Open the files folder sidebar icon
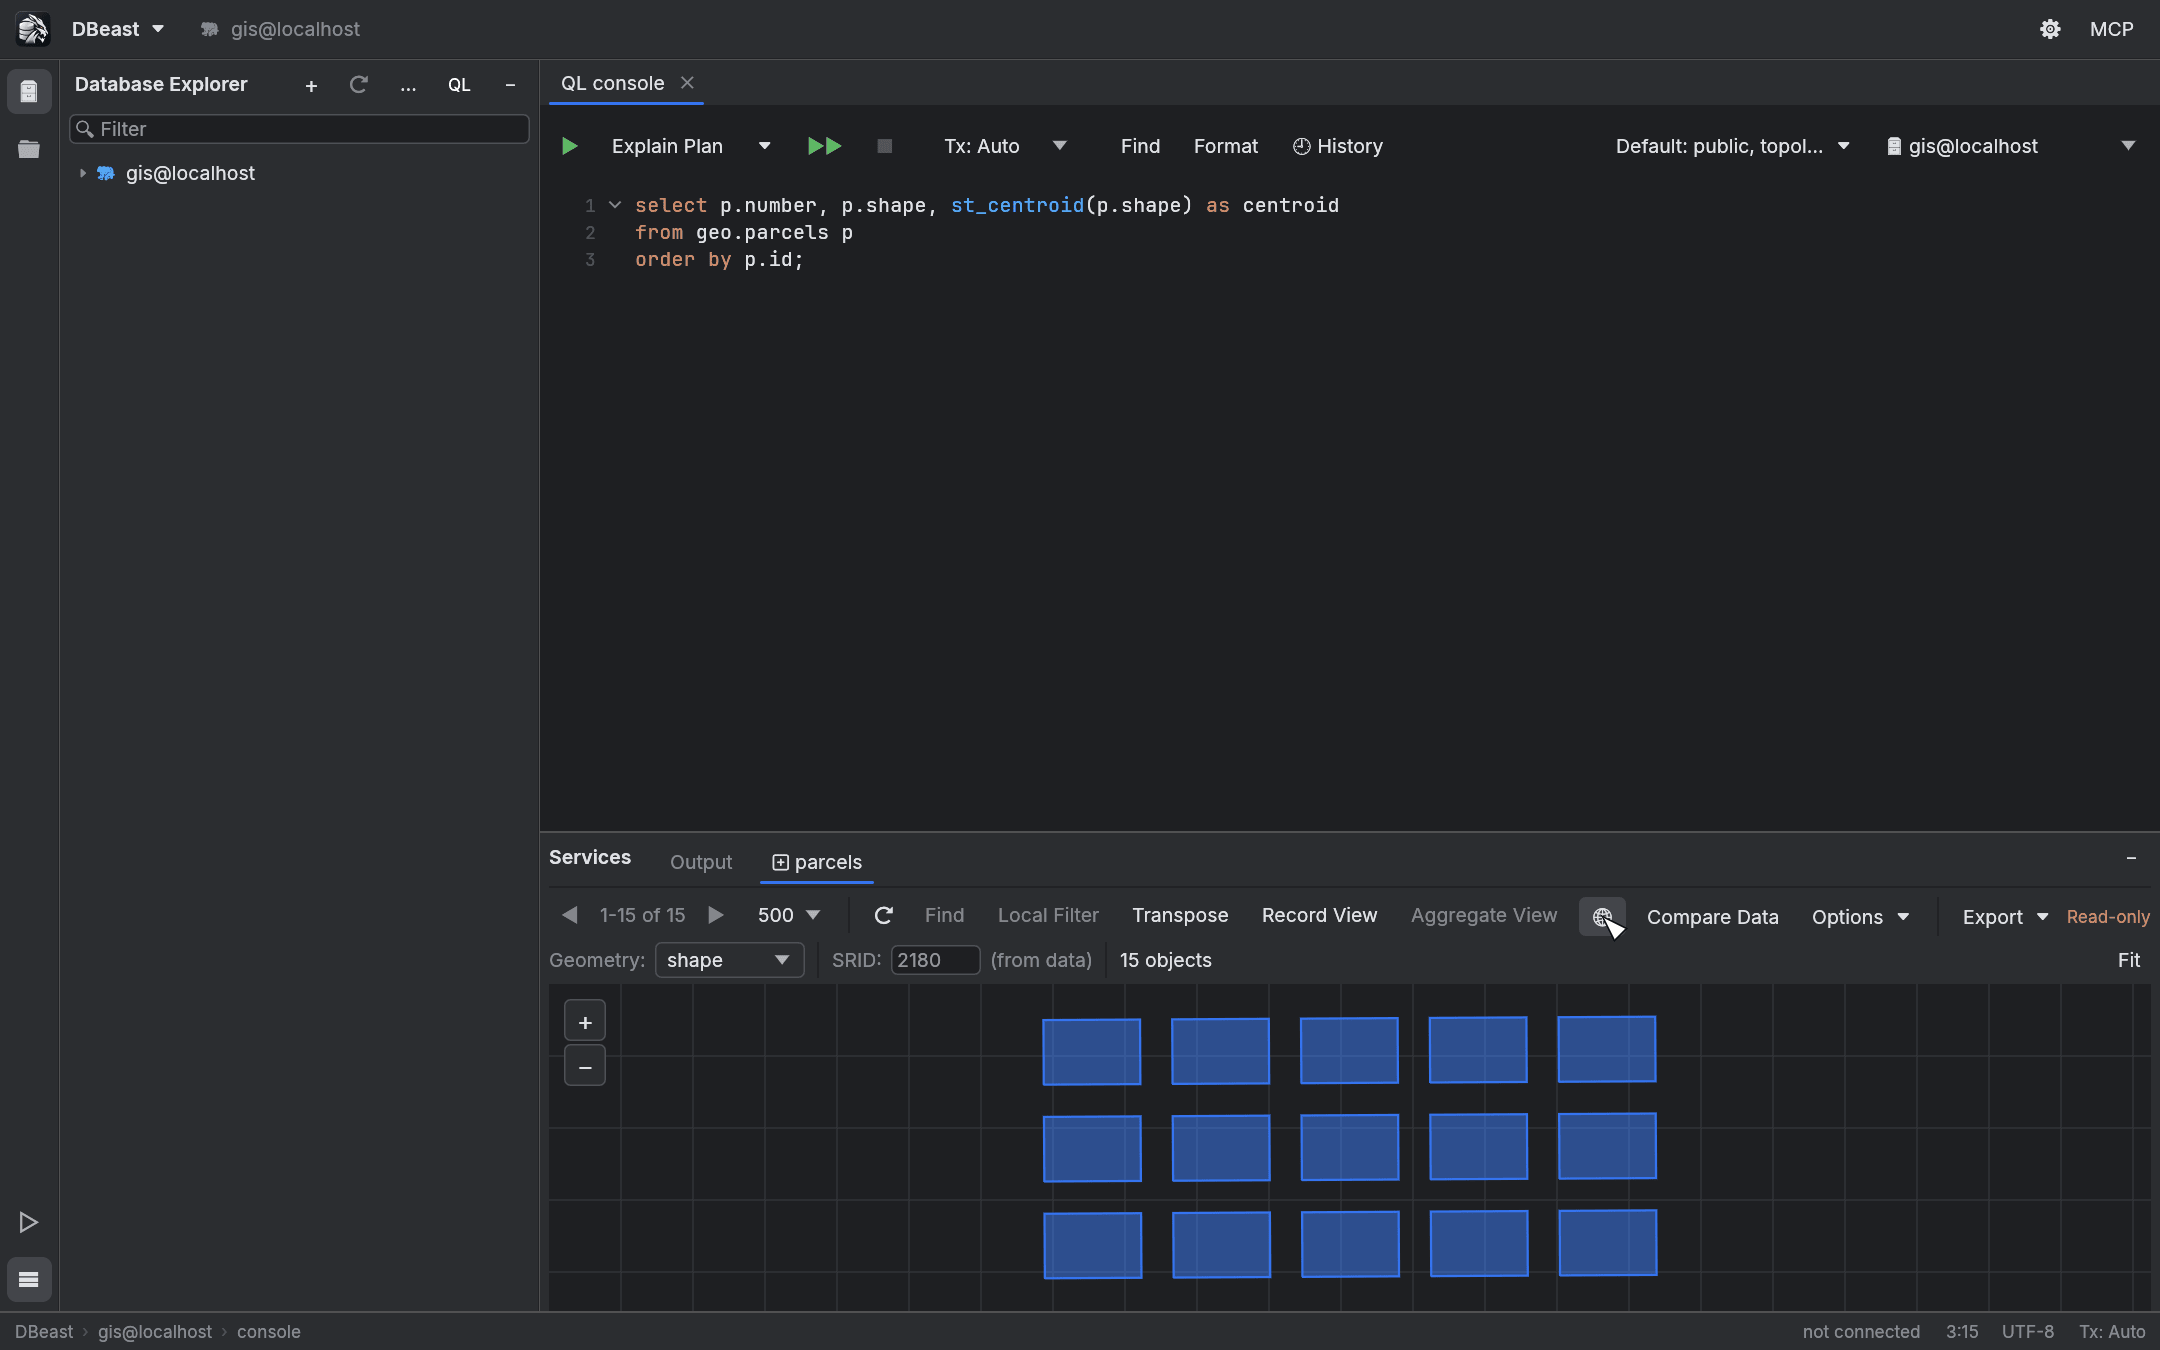The image size is (2160, 1350). (29, 149)
